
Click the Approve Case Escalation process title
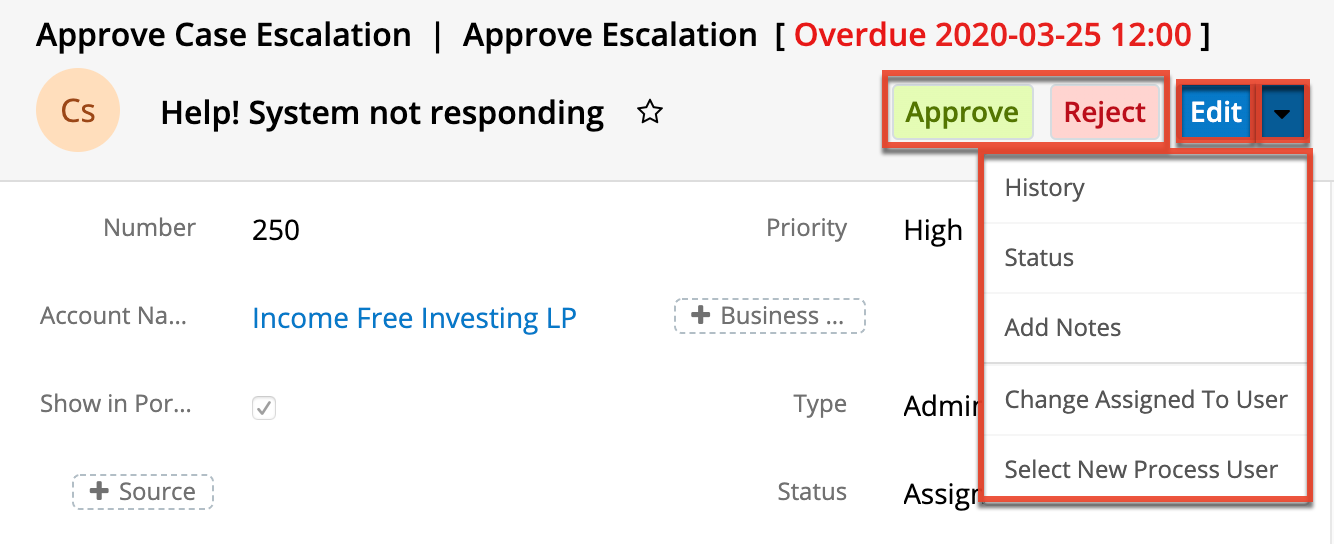click(224, 36)
